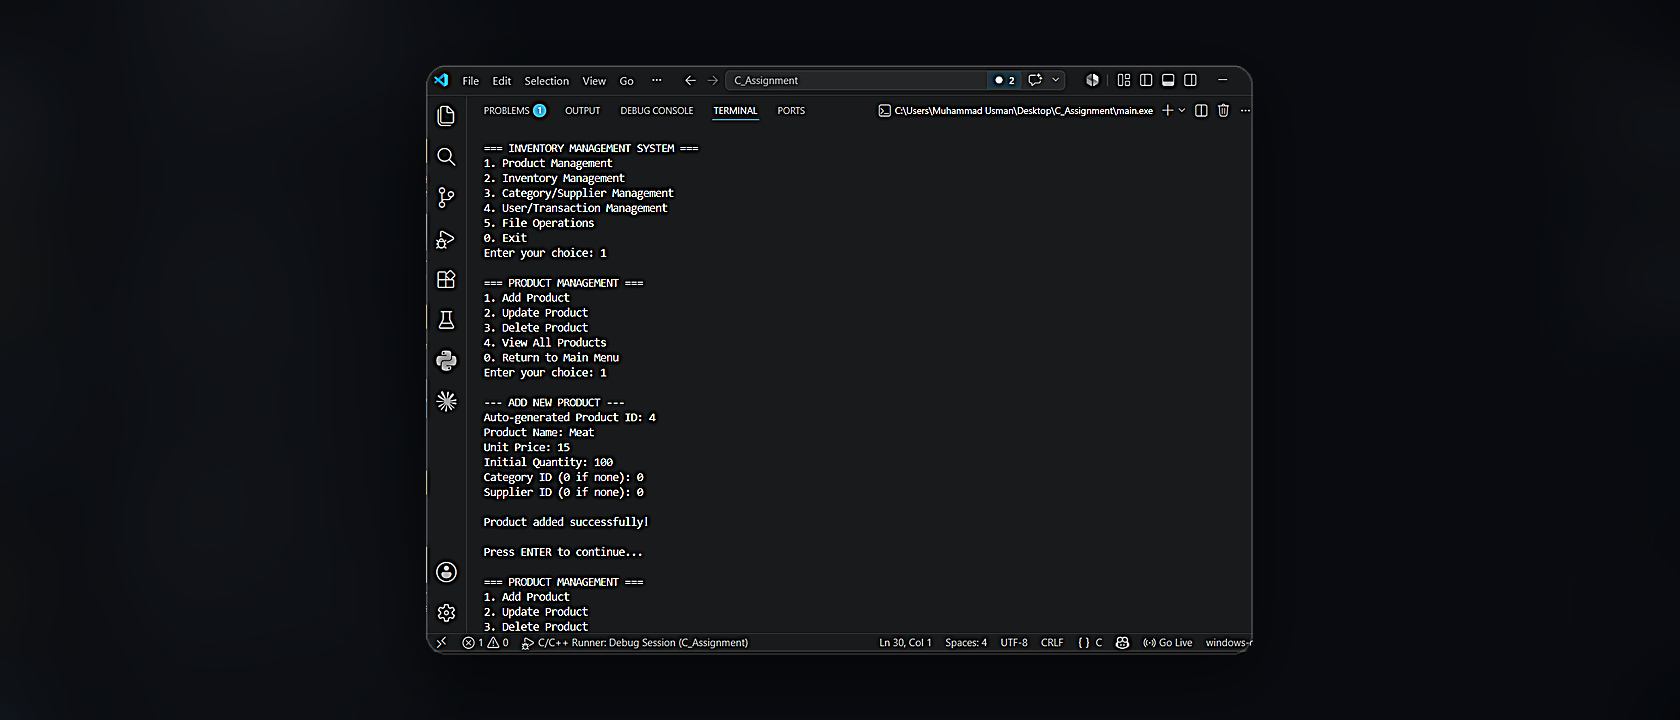Click 'Product added successfully!' terminal line

(x=566, y=522)
